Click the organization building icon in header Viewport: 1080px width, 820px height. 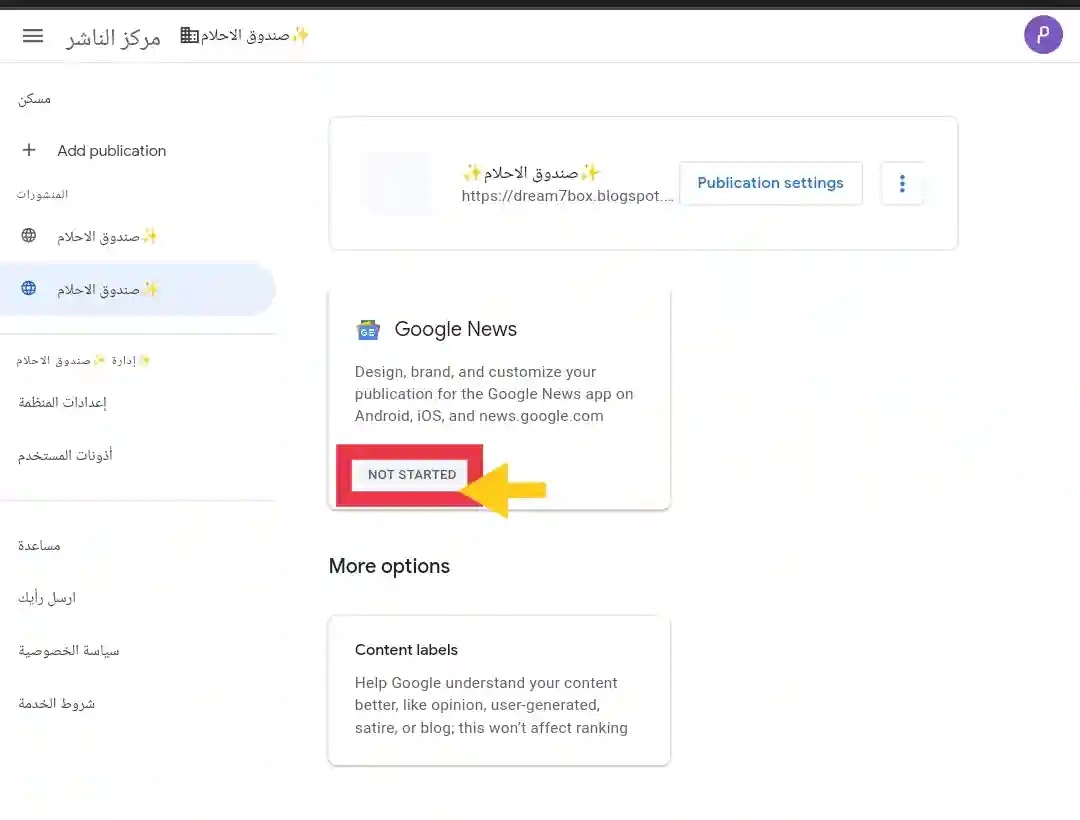(189, 35)
